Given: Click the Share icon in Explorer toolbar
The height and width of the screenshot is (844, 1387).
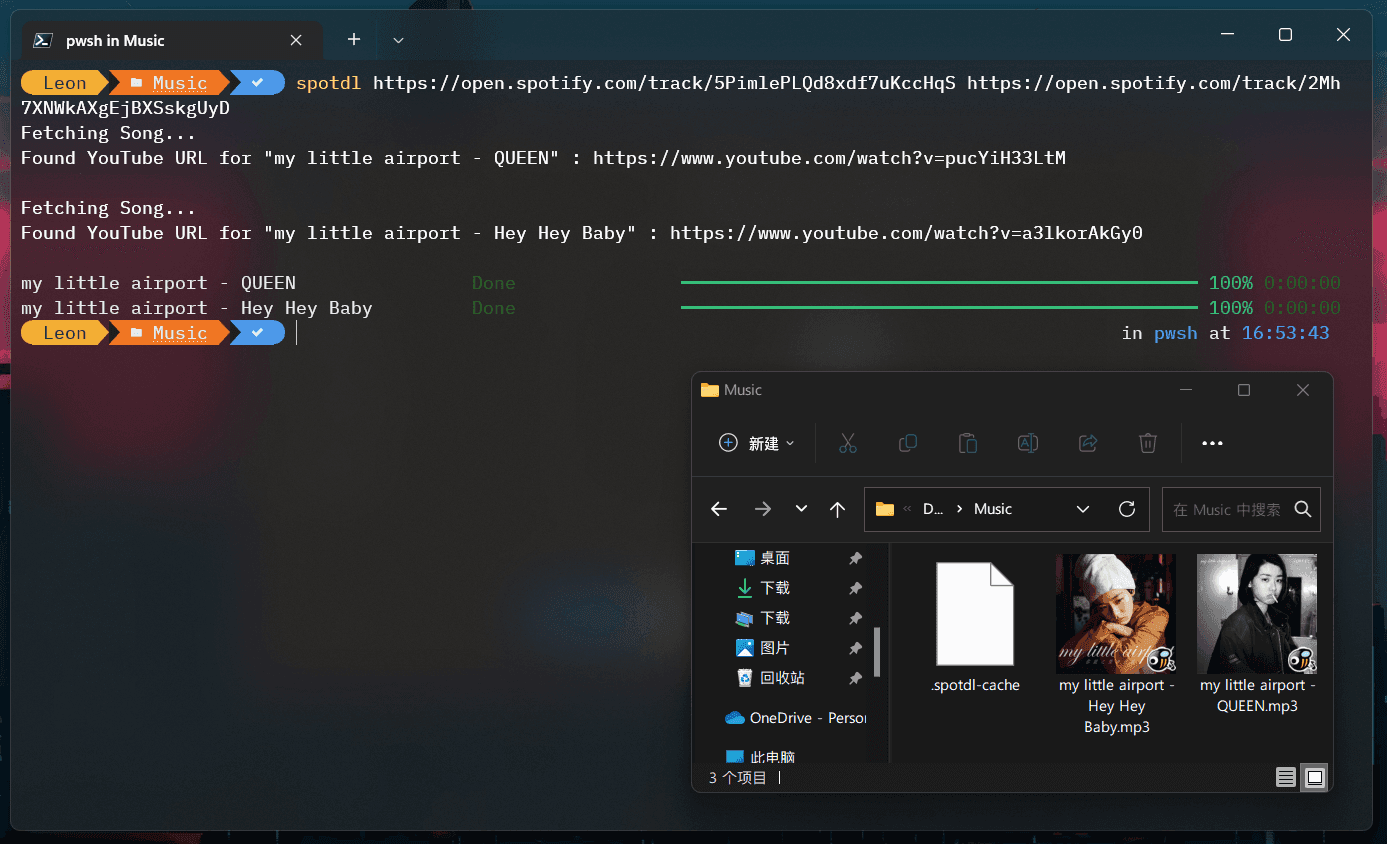Looking at the screenshot, I should tap(1088, 443).
